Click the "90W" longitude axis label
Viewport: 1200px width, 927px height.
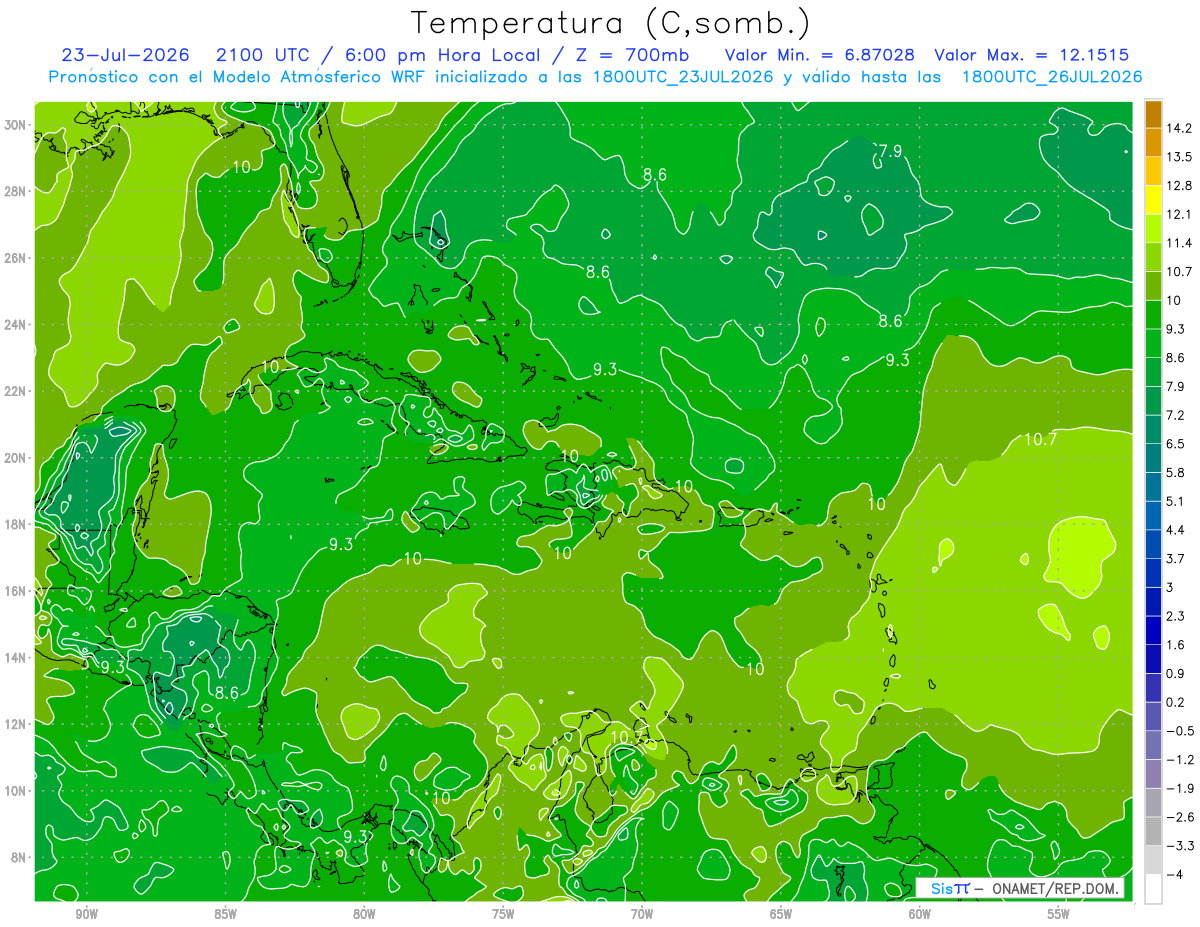click(87, 913)
